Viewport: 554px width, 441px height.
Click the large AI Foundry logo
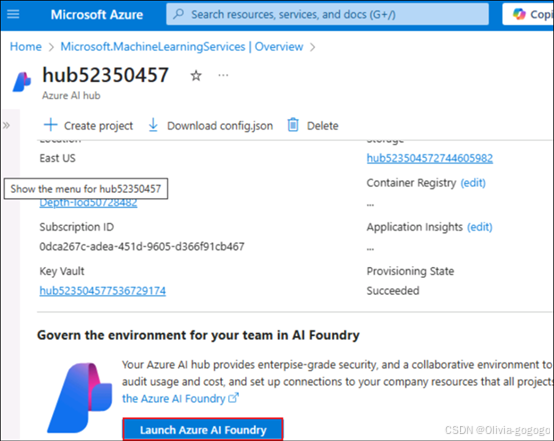(x=80, y=398)
